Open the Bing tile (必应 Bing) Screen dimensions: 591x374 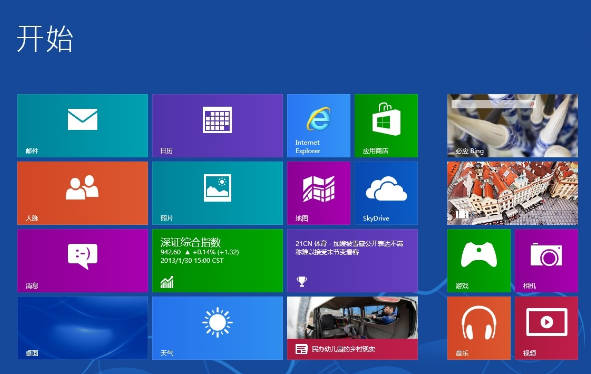pyautogui.click(x=512, y=126)
